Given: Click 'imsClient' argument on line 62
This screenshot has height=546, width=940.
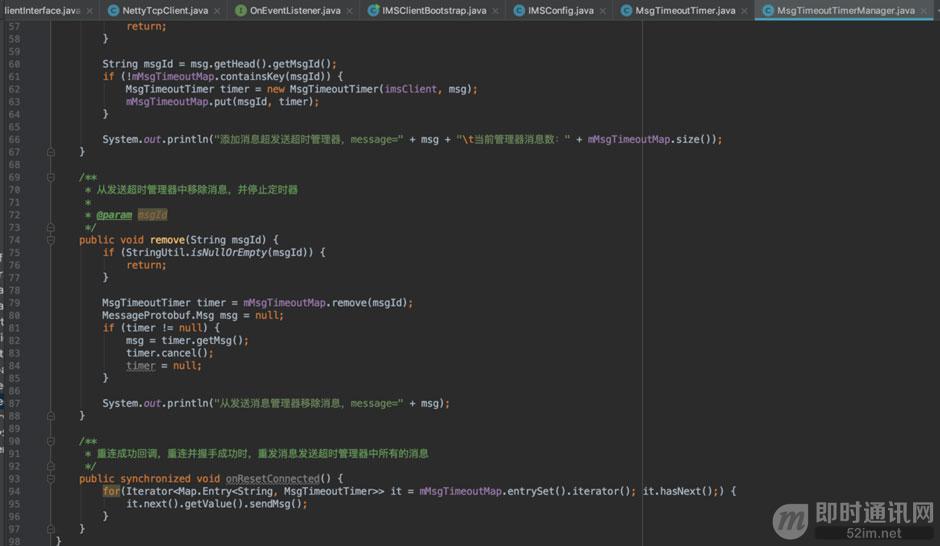Looking at the screenshot, I should pyautogui.click(x=411, y=89).
